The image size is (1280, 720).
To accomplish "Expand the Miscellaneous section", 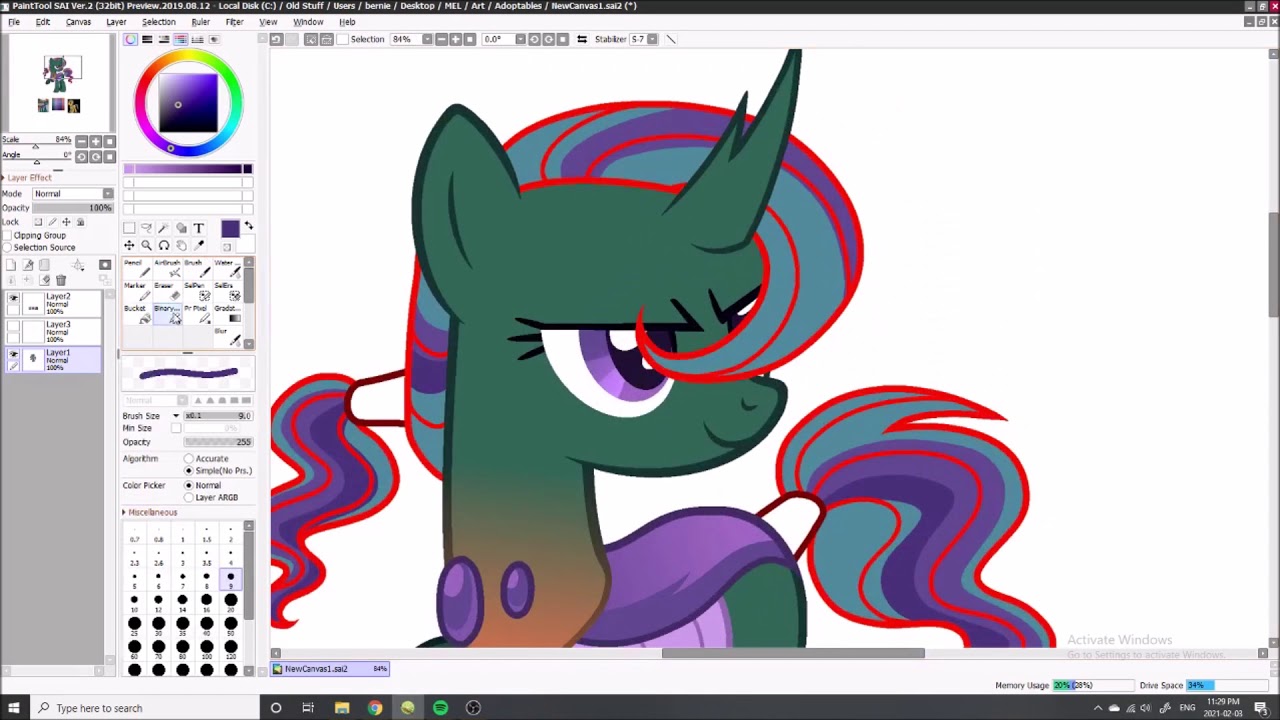I will point(150,512).
